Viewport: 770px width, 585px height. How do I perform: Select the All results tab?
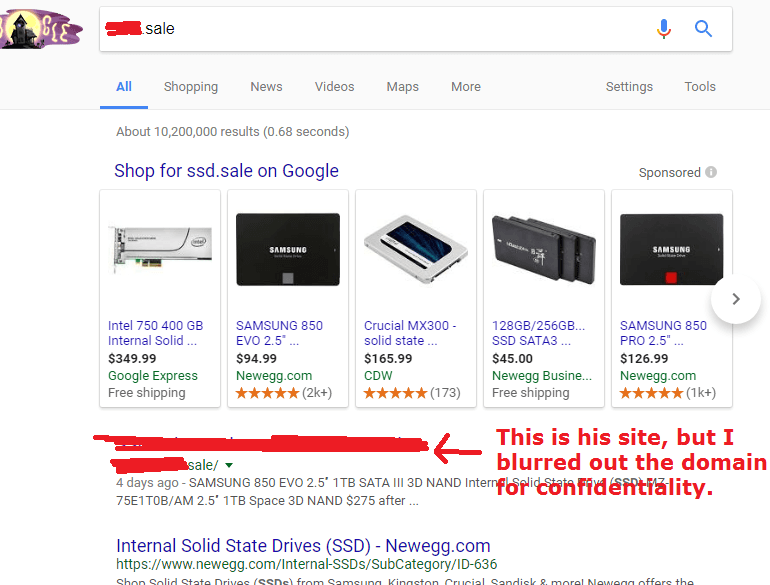pyautogui.click(x=124, y=86)
